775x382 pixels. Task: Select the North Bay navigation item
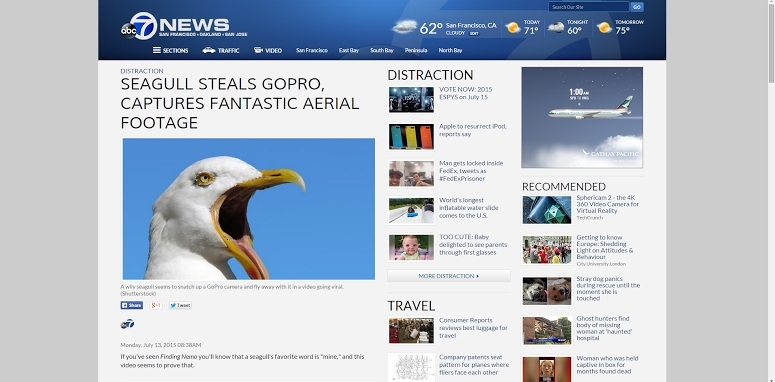(x=450, y=50)
